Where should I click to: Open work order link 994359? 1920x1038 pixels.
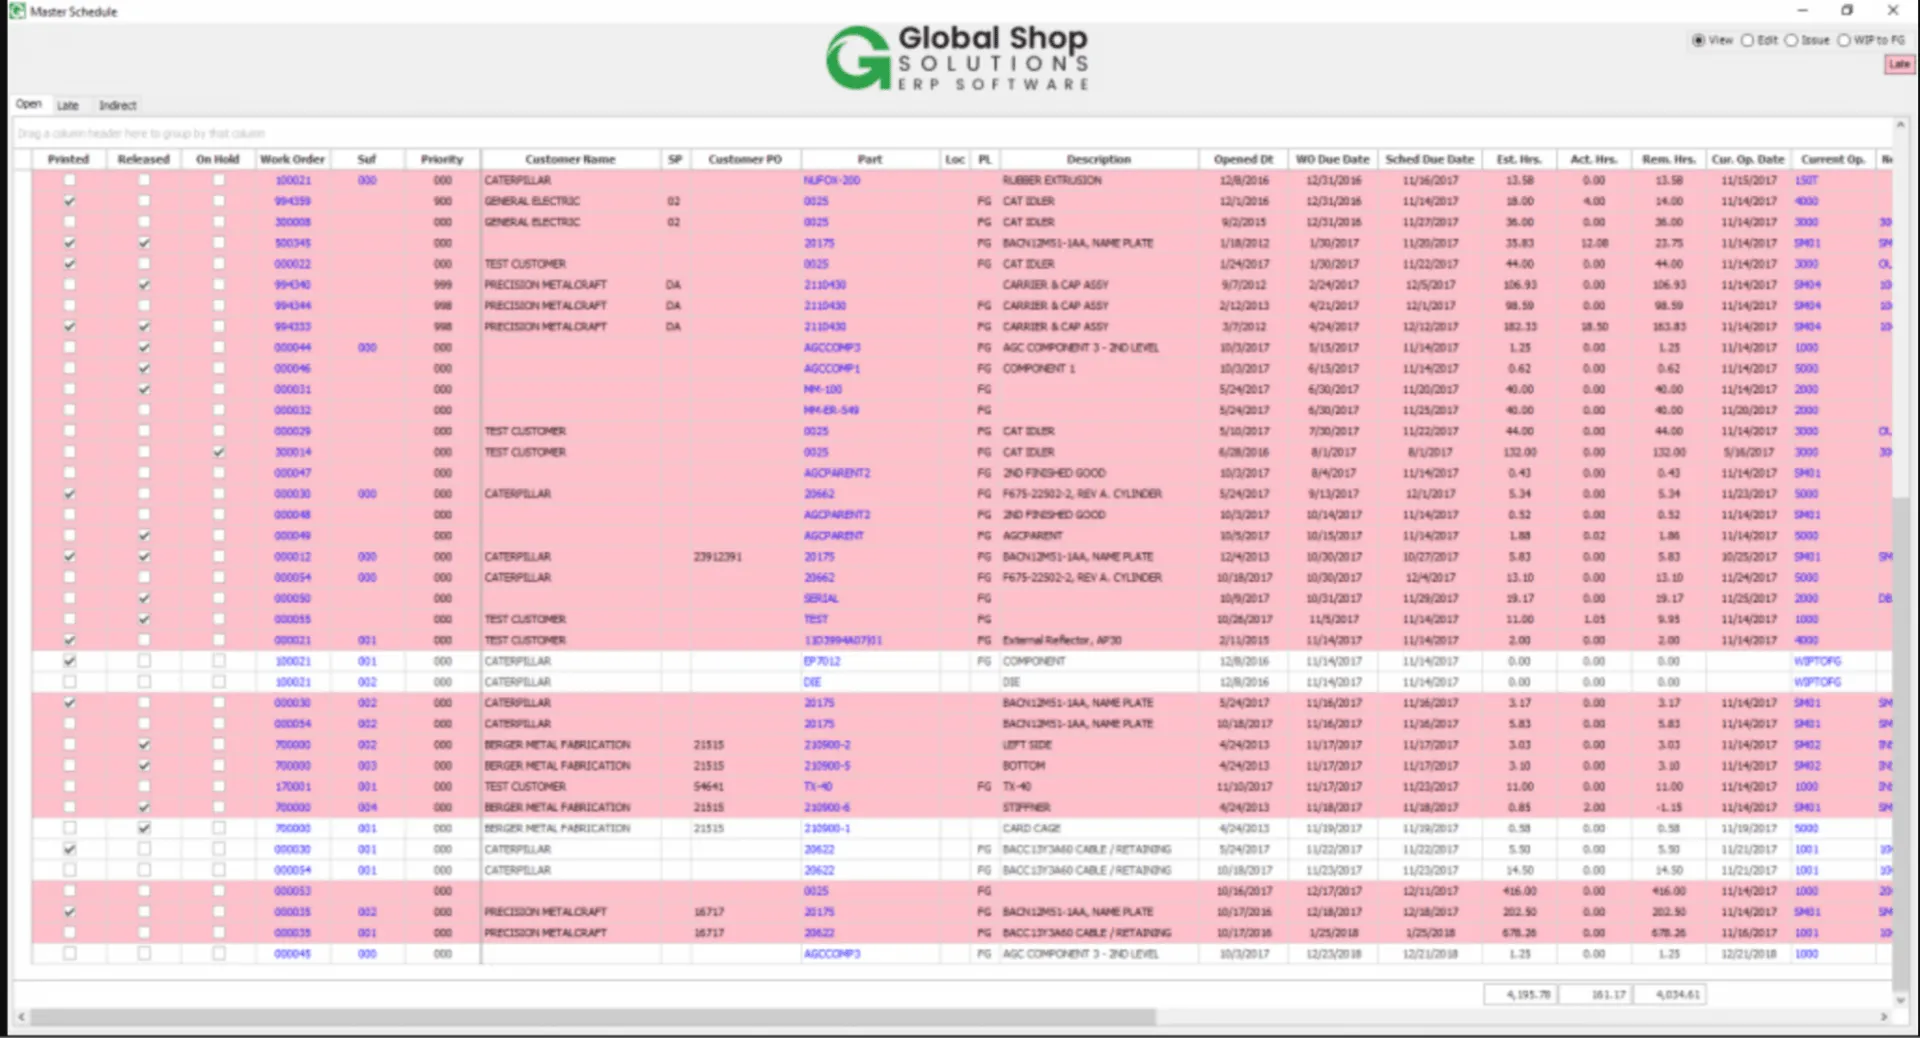293,201
